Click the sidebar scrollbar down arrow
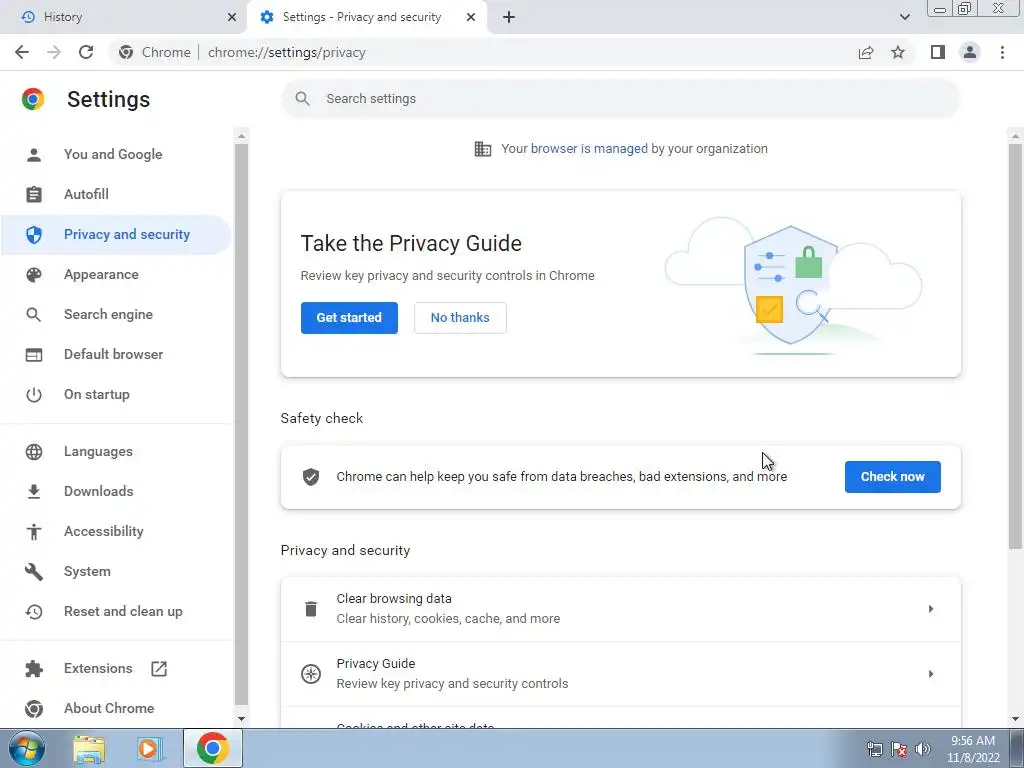 [241, 719]
